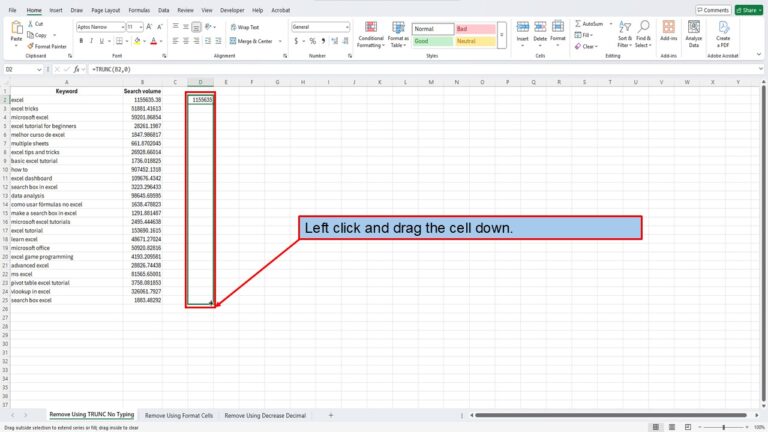Click Create a PDF
Image resolution: width=768 pixels, height=432 pixels.
(x=723, y=34)
